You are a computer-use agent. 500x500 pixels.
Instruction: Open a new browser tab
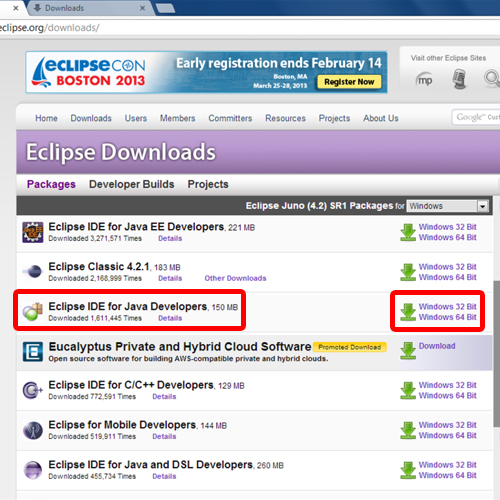[x=166, y=8]
